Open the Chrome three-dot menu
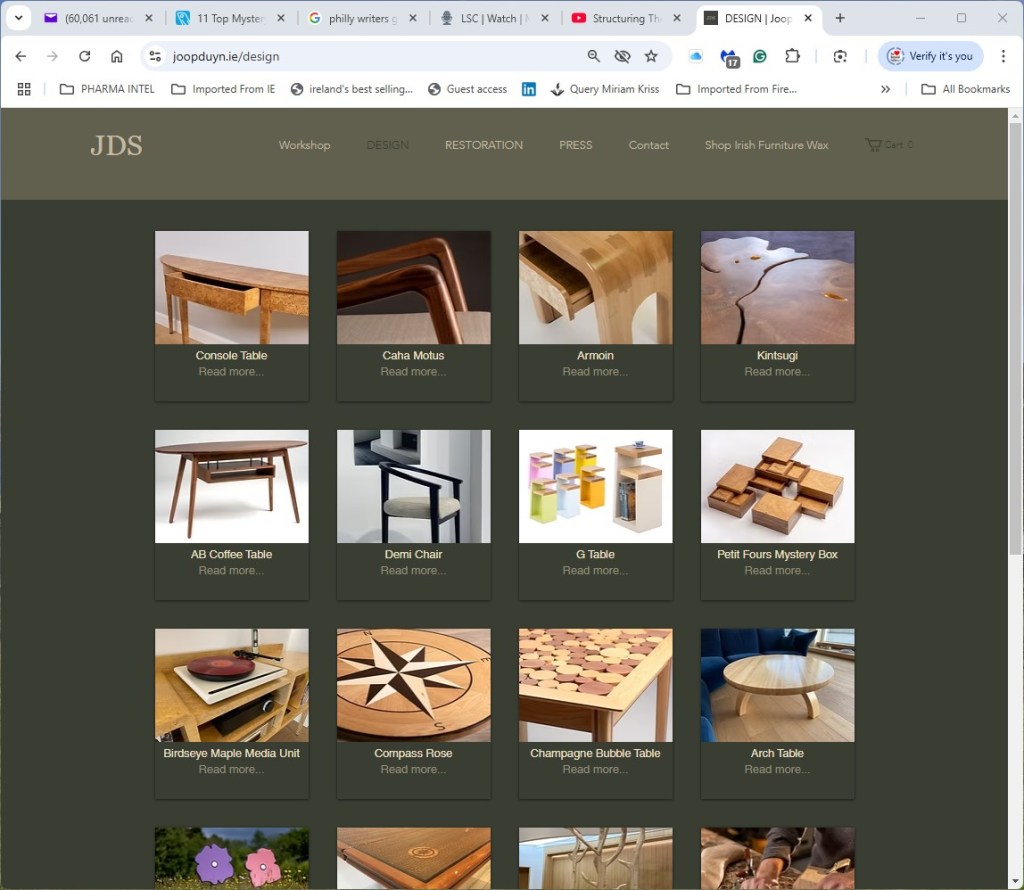 click(1003, 57)
